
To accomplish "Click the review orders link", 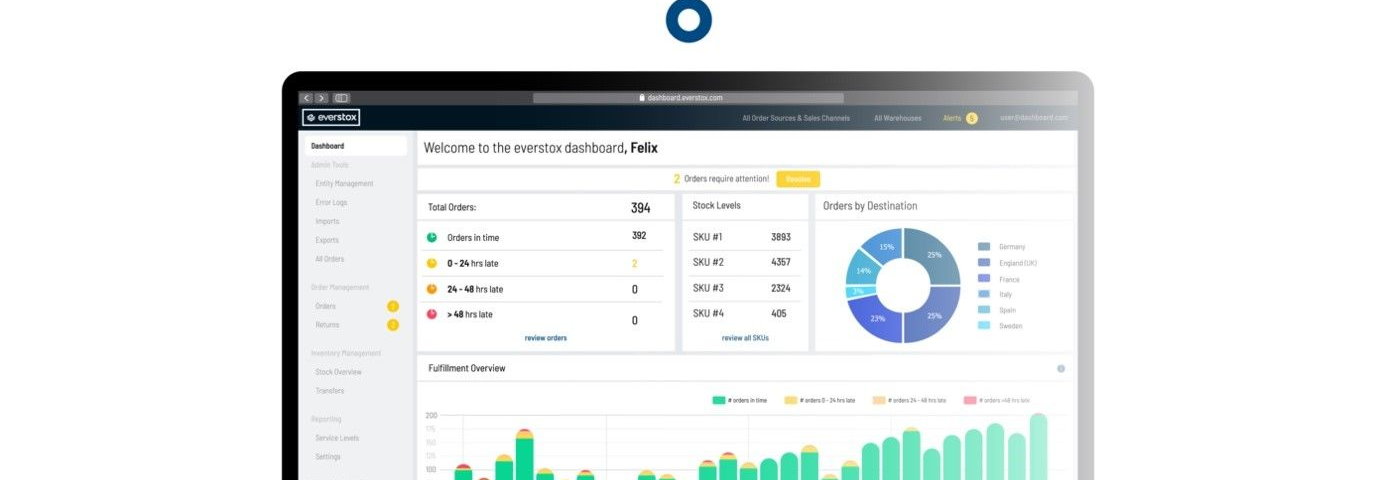I will tap(546, 338).
